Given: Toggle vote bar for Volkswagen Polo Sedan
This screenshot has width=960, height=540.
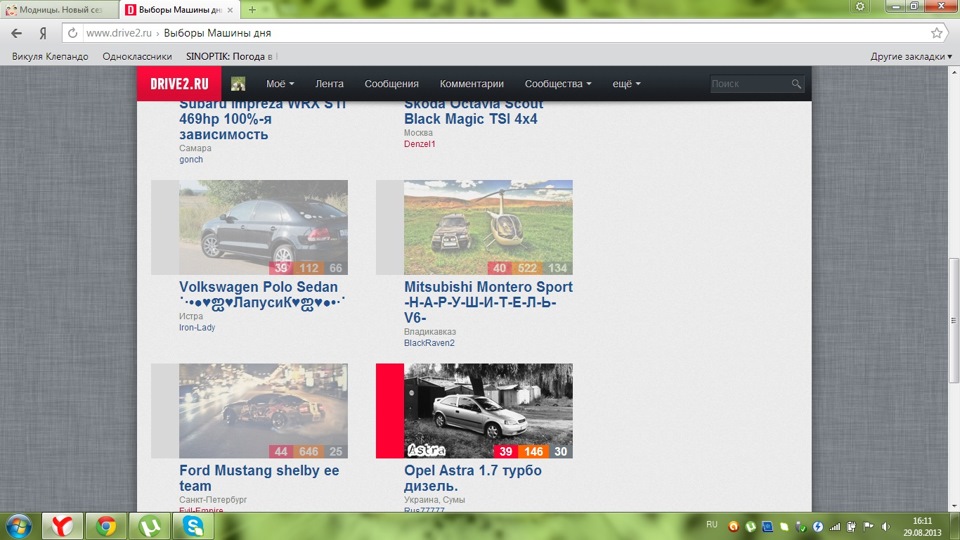Looking at the screenshot, I should (x=165, y=227).
